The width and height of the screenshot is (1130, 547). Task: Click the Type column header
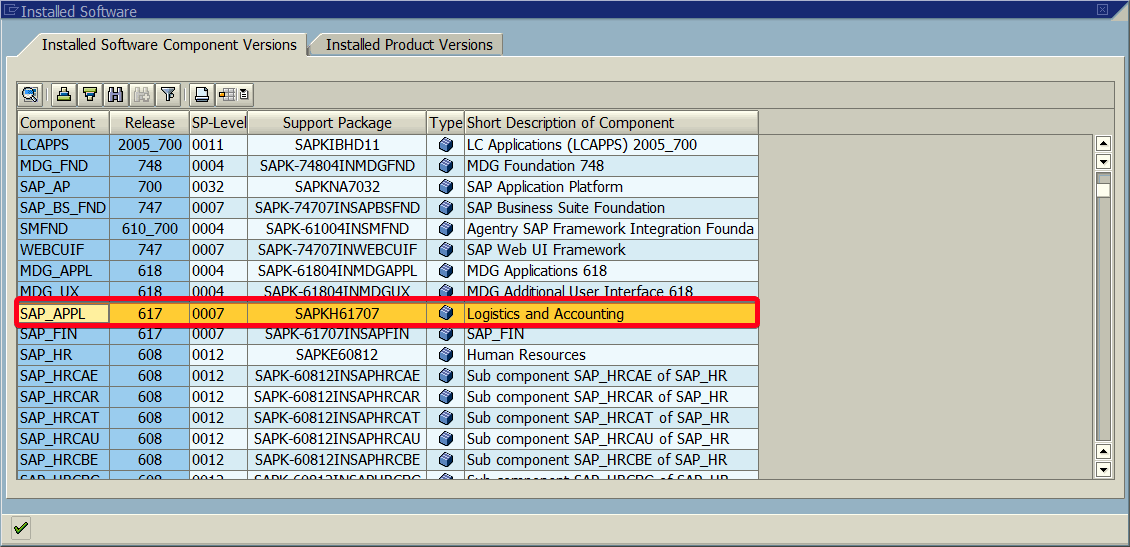click(445, 123)
